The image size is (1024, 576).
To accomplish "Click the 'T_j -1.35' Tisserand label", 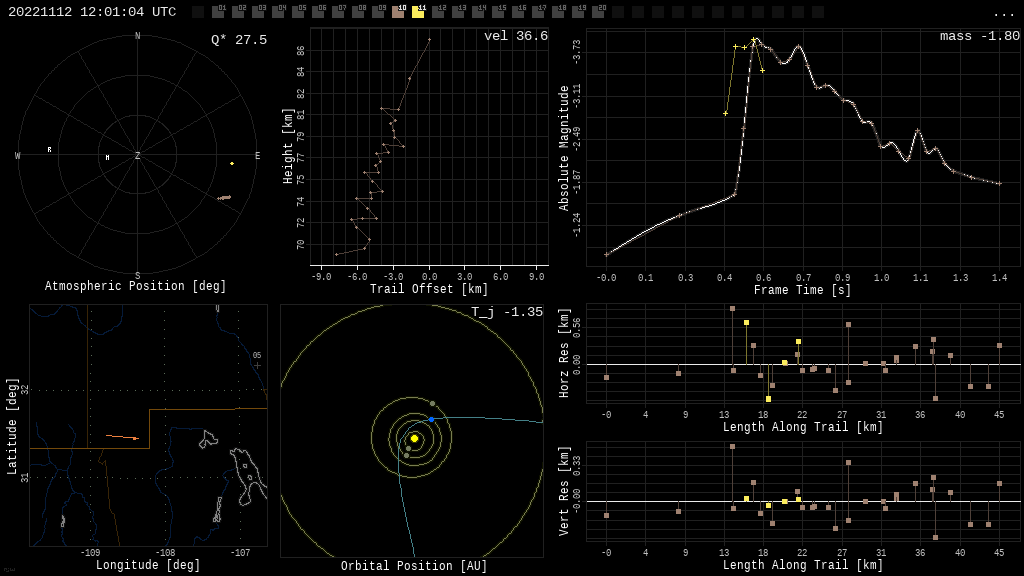I will [507, 313].
